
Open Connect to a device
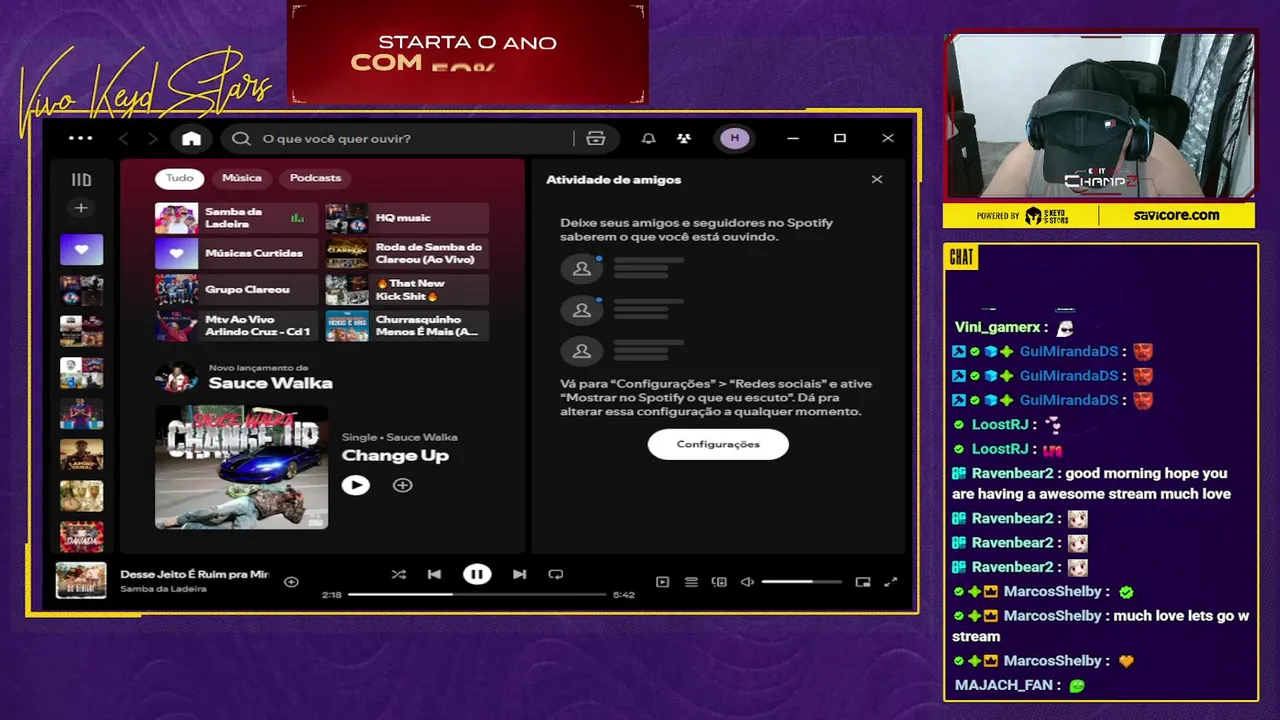click(x=719, y=582)
